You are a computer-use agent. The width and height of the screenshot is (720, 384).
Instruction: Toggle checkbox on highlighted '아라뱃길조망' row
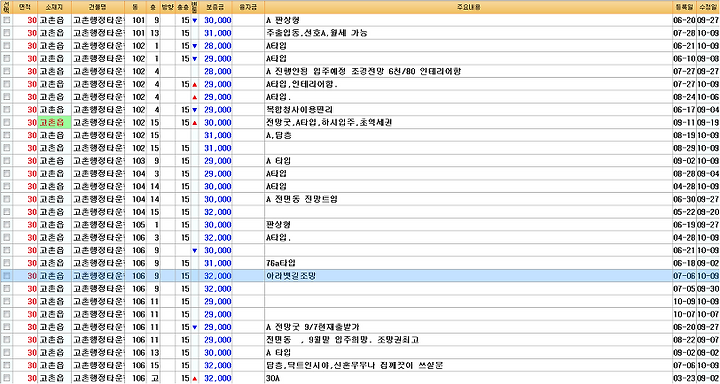[x=6, y=276]
